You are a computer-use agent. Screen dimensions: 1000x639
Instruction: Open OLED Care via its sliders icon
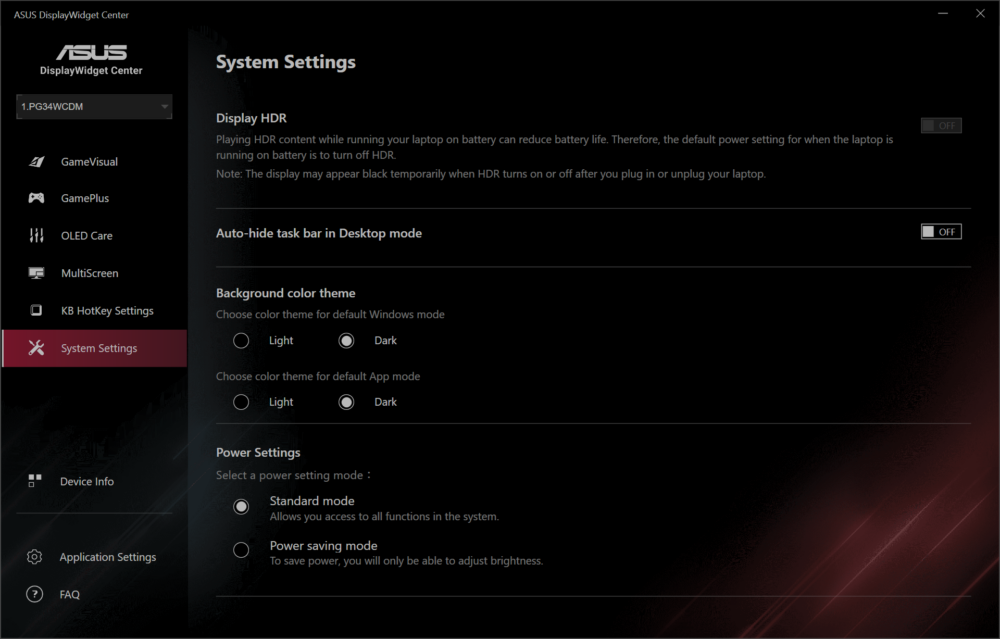pyautogui.click(x=37, y=236)
